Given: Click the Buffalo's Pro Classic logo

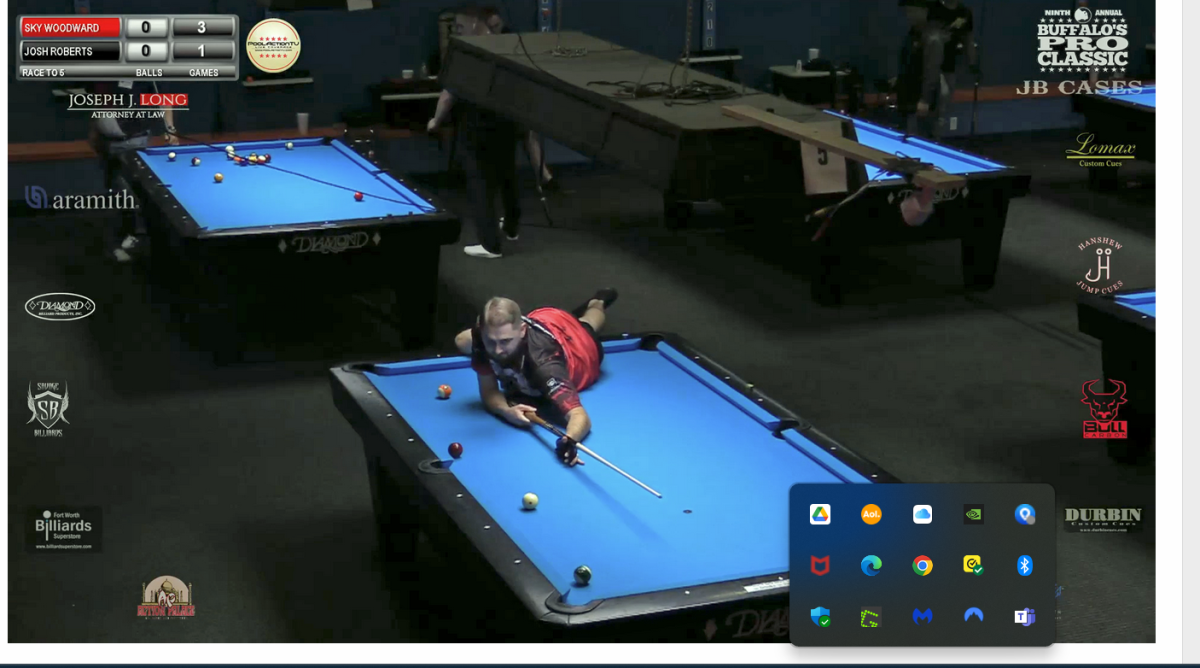Looking at the screenshot, I should 1082,42.
